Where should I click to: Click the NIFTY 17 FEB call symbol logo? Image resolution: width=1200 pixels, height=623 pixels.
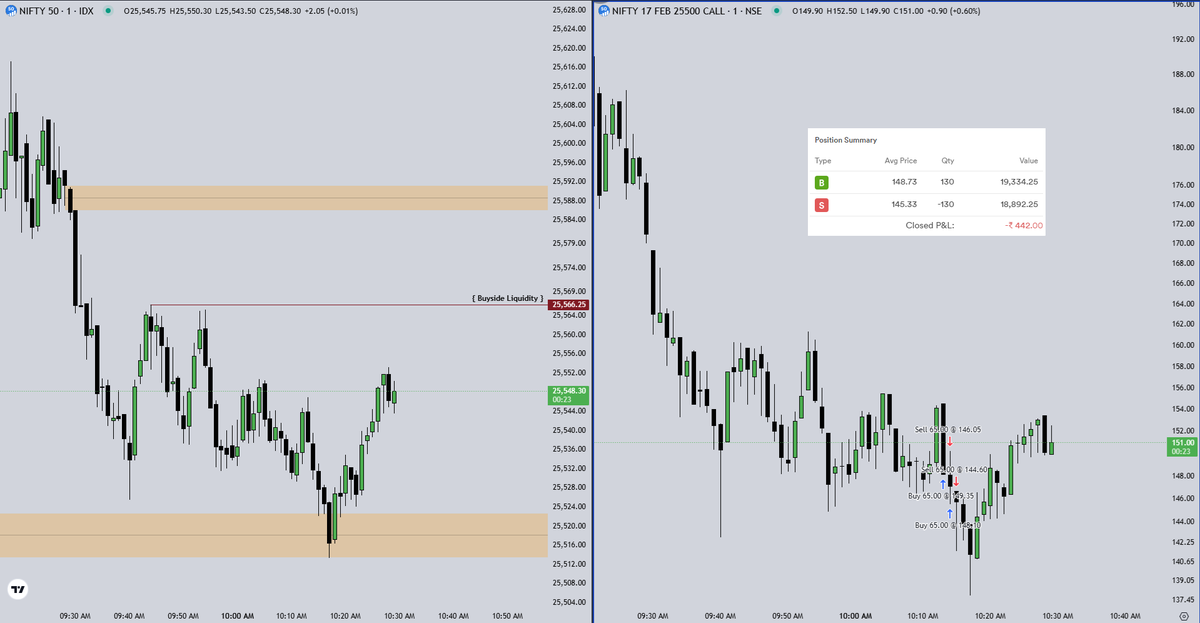tap(604, 9)
